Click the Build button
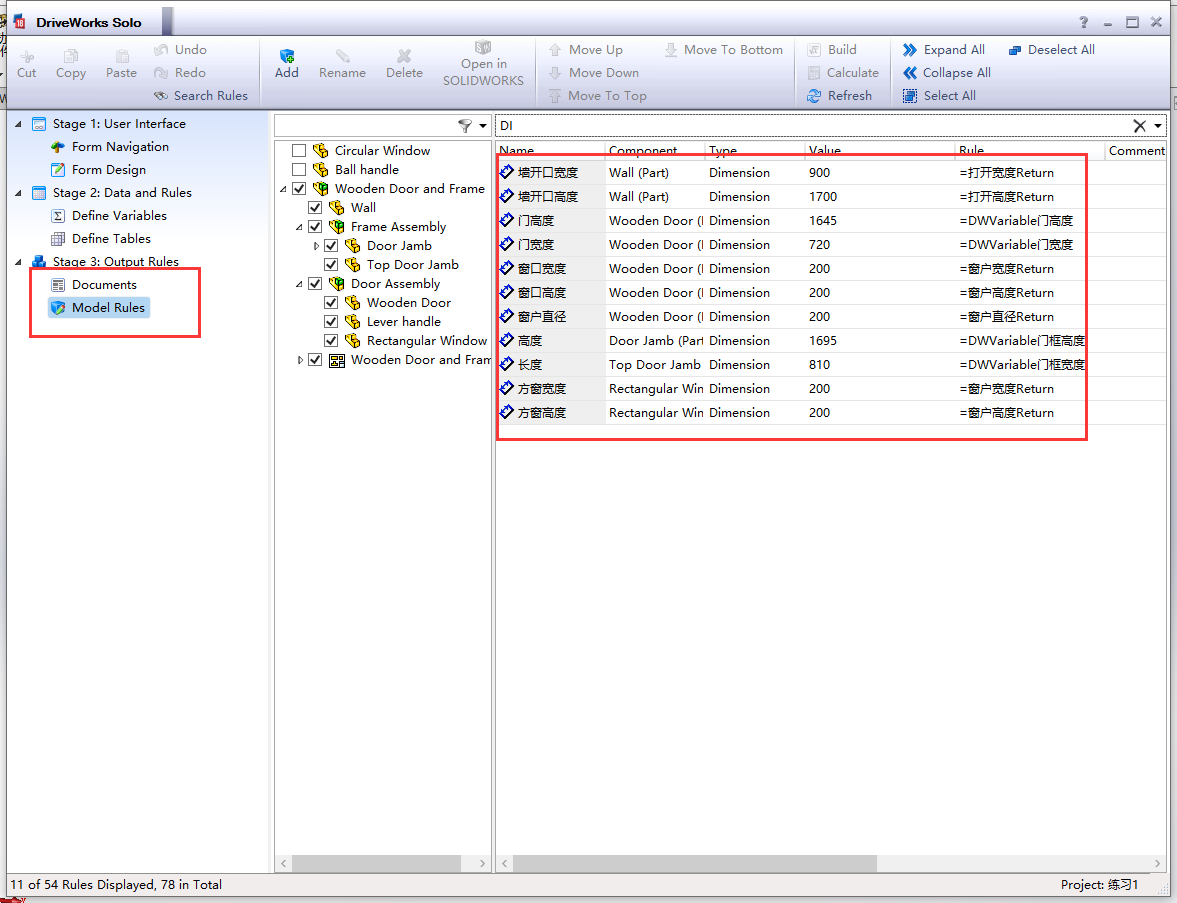 832,50
